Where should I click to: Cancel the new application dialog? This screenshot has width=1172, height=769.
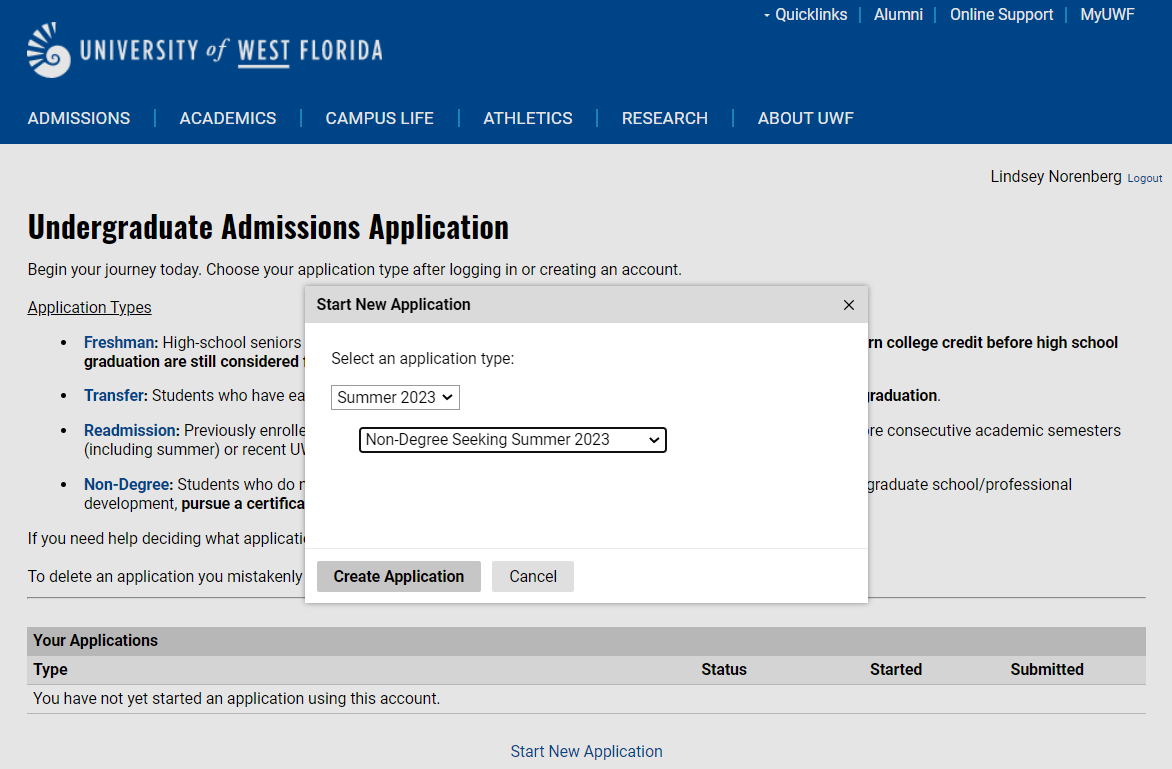[533, 576]
